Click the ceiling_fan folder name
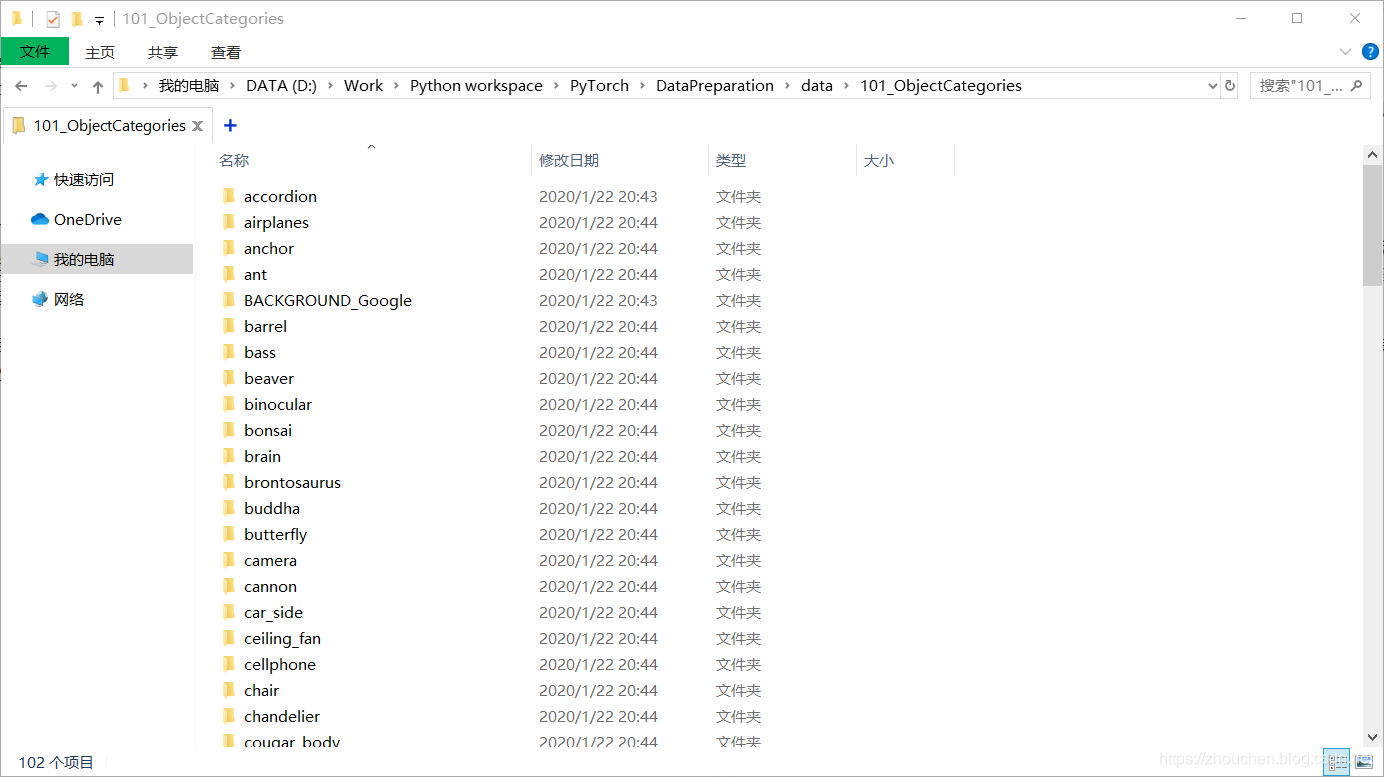 282,638
